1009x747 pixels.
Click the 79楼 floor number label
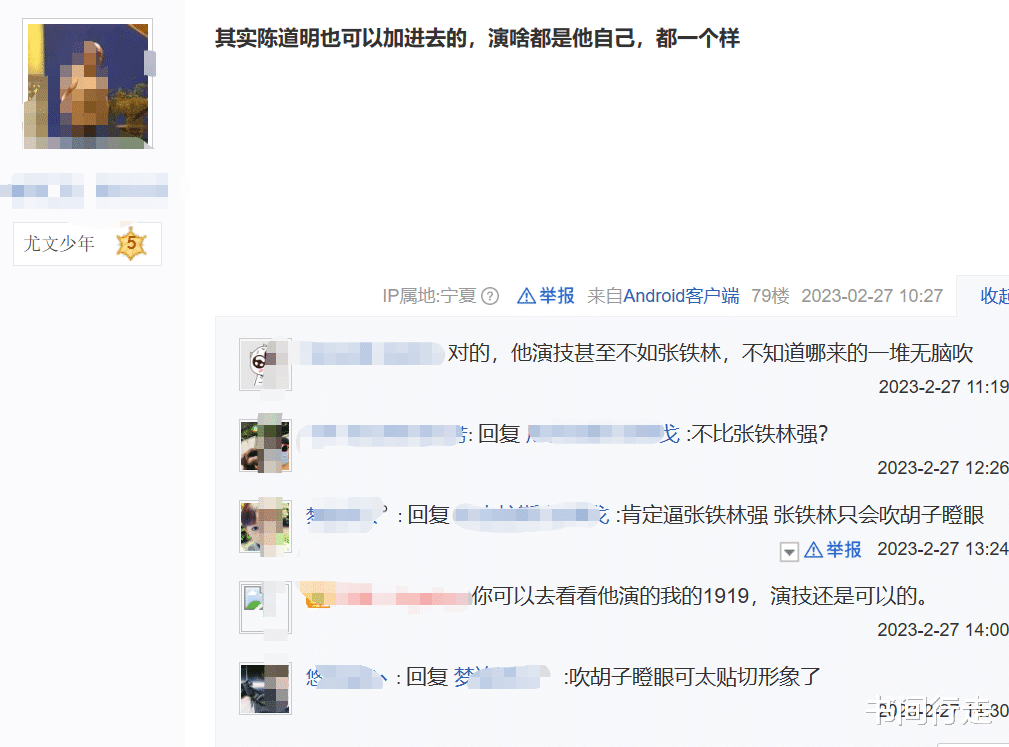[770, 296]
